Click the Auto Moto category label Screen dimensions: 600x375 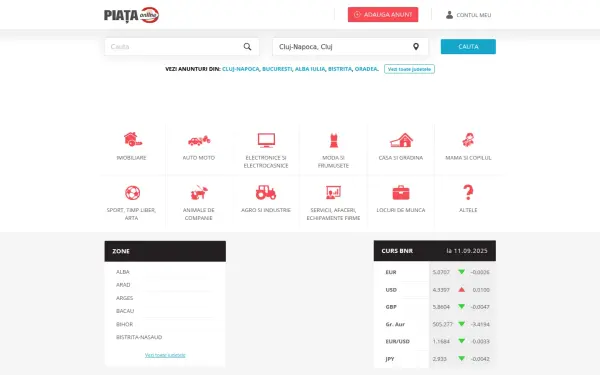[199, 158]
